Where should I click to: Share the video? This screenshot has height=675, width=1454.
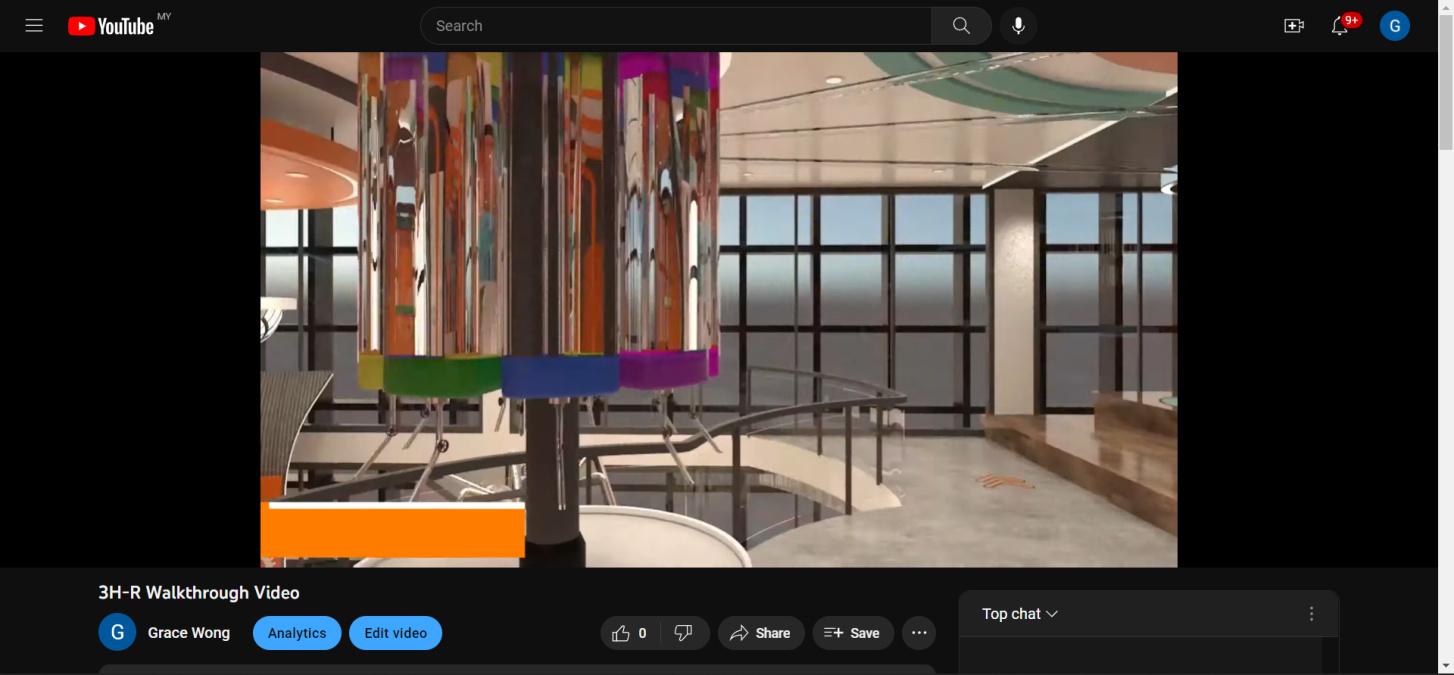click(x=761, y=633)
